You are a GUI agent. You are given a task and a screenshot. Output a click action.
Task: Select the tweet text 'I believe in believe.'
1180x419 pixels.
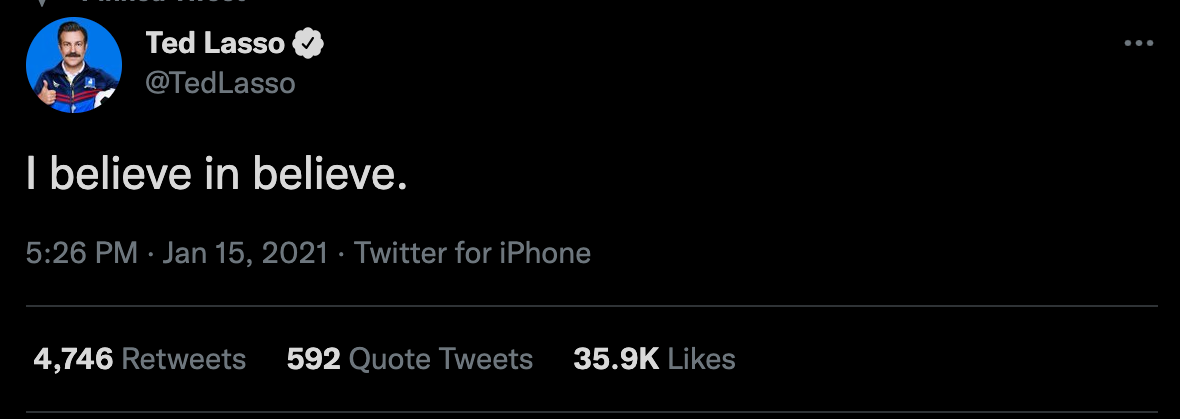pyautogui.click(x=216, y=175)
